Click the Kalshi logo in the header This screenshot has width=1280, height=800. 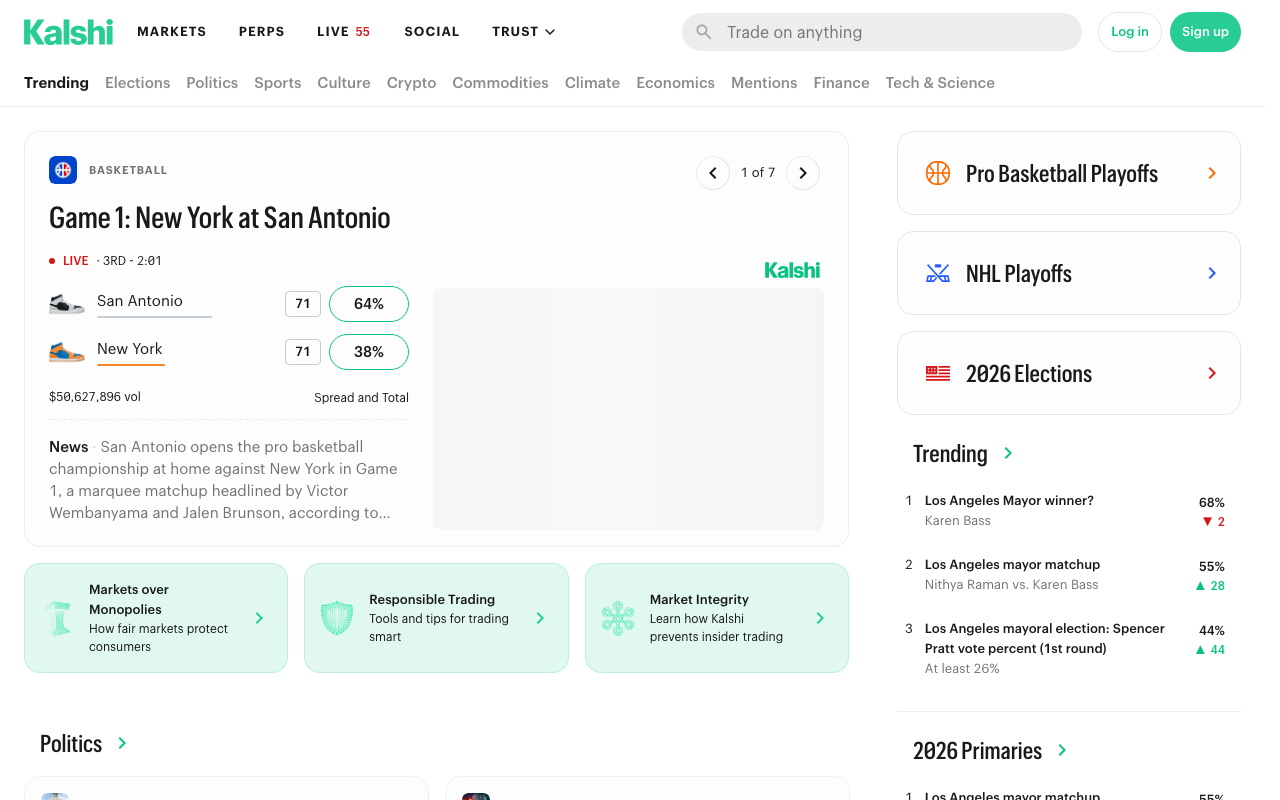tap(68, 32)
